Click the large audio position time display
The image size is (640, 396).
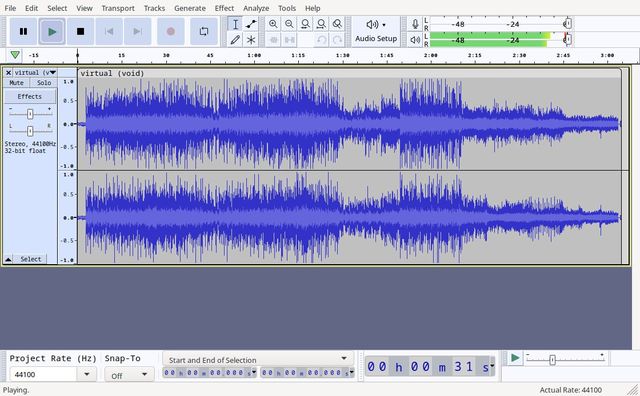tap(427, 367)
